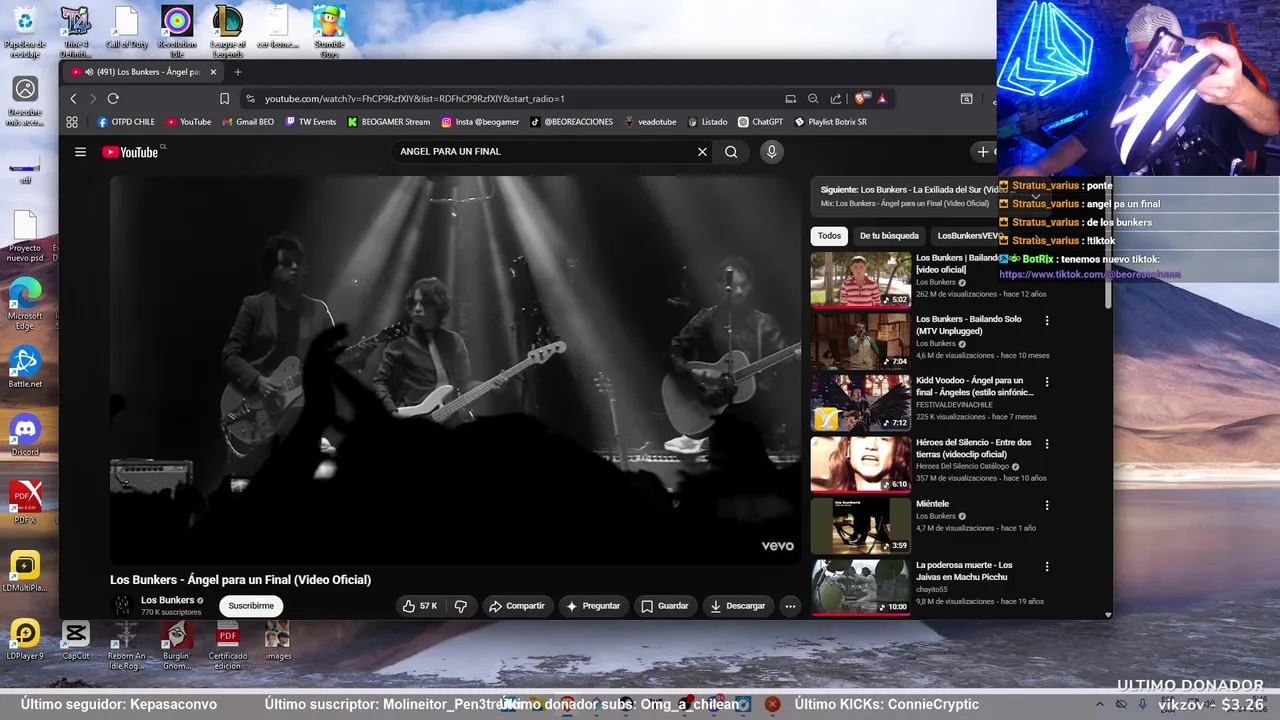
Task: Open options menu for Kidd Voodoo video
Action: pos(1047,382)
